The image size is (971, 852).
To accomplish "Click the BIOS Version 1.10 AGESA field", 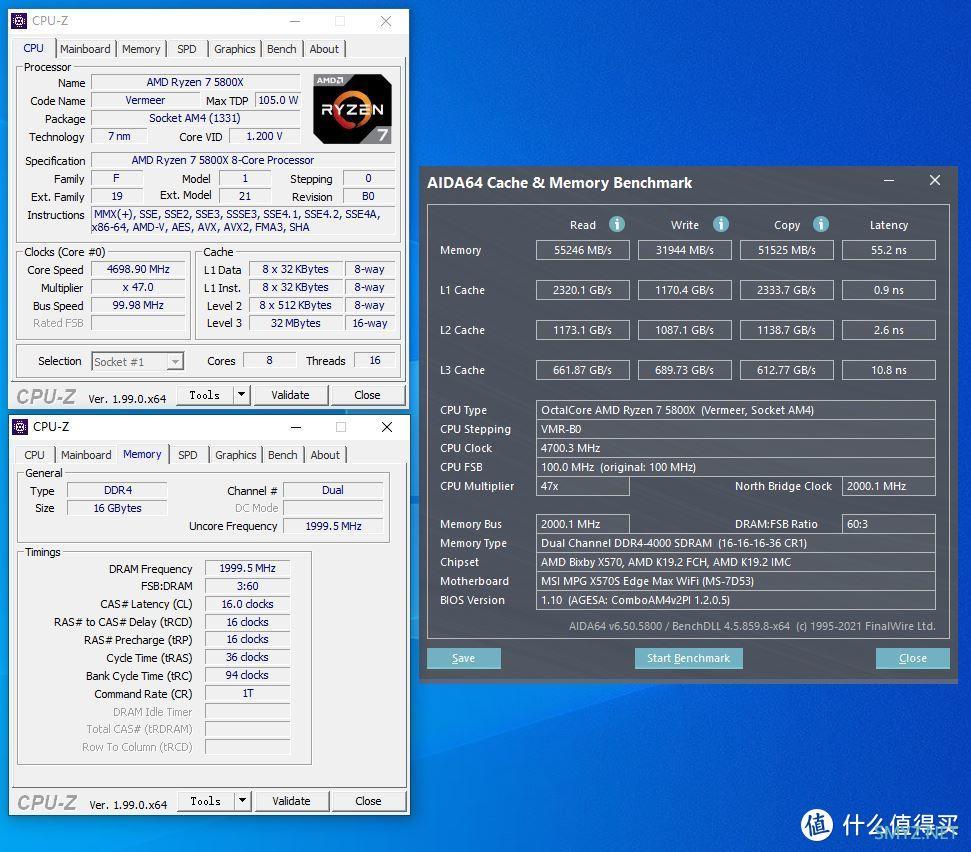I will tap(735, 600).
